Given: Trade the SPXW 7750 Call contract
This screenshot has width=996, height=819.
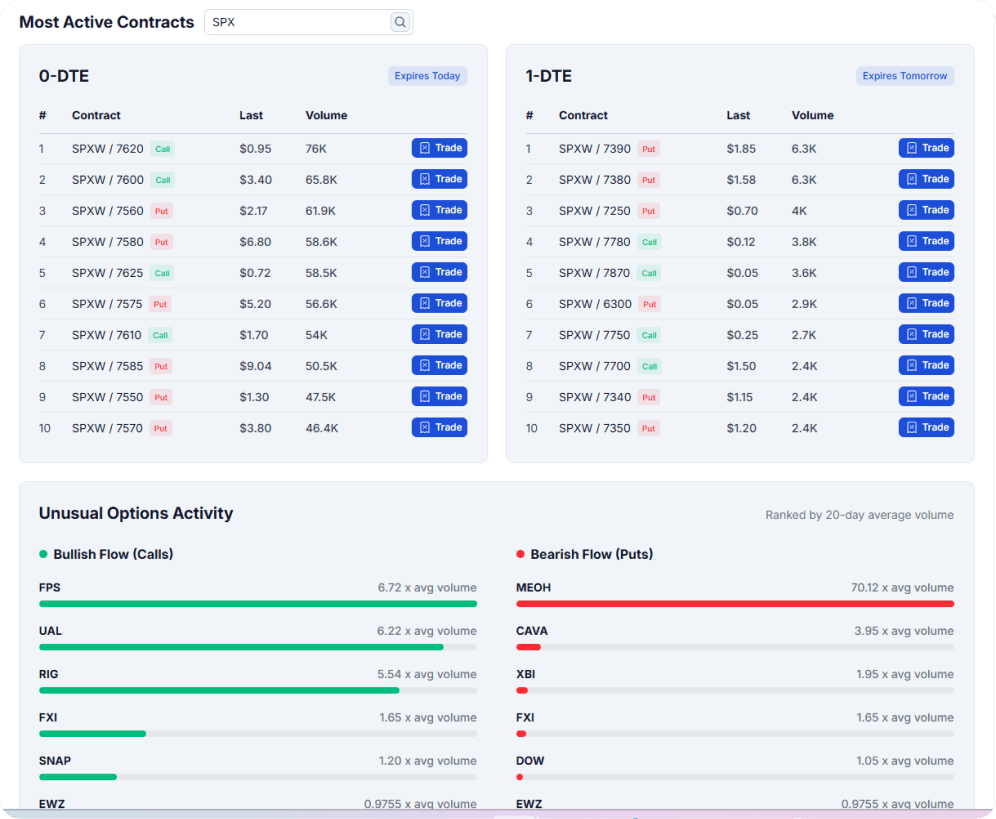Looking at the screenshot, I should (926, 334).
